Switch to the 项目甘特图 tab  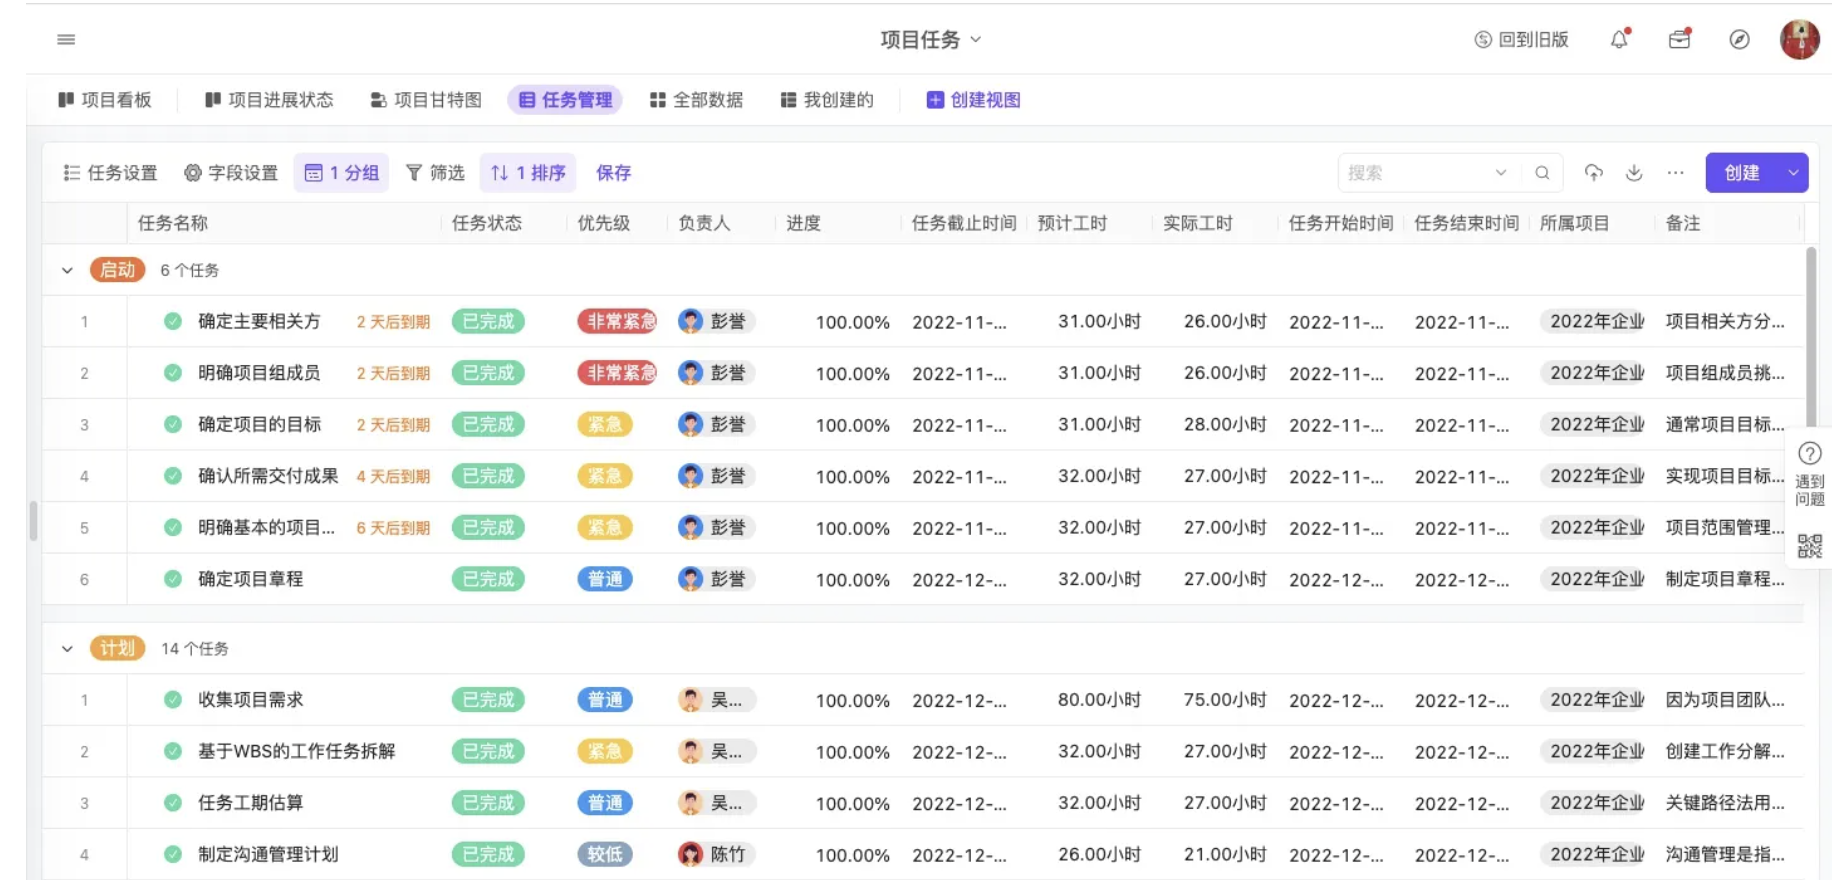[x=426, y=100]
